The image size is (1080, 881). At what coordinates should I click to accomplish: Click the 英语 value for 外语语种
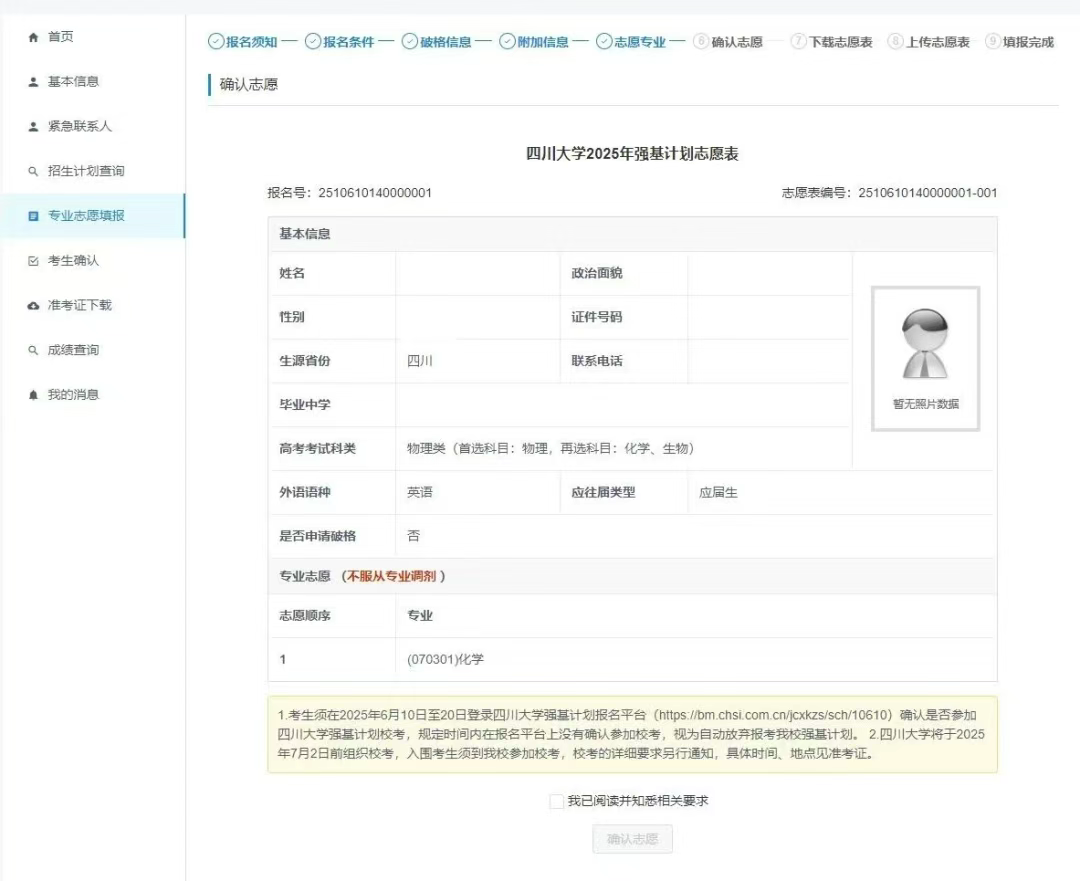(420, 493)
